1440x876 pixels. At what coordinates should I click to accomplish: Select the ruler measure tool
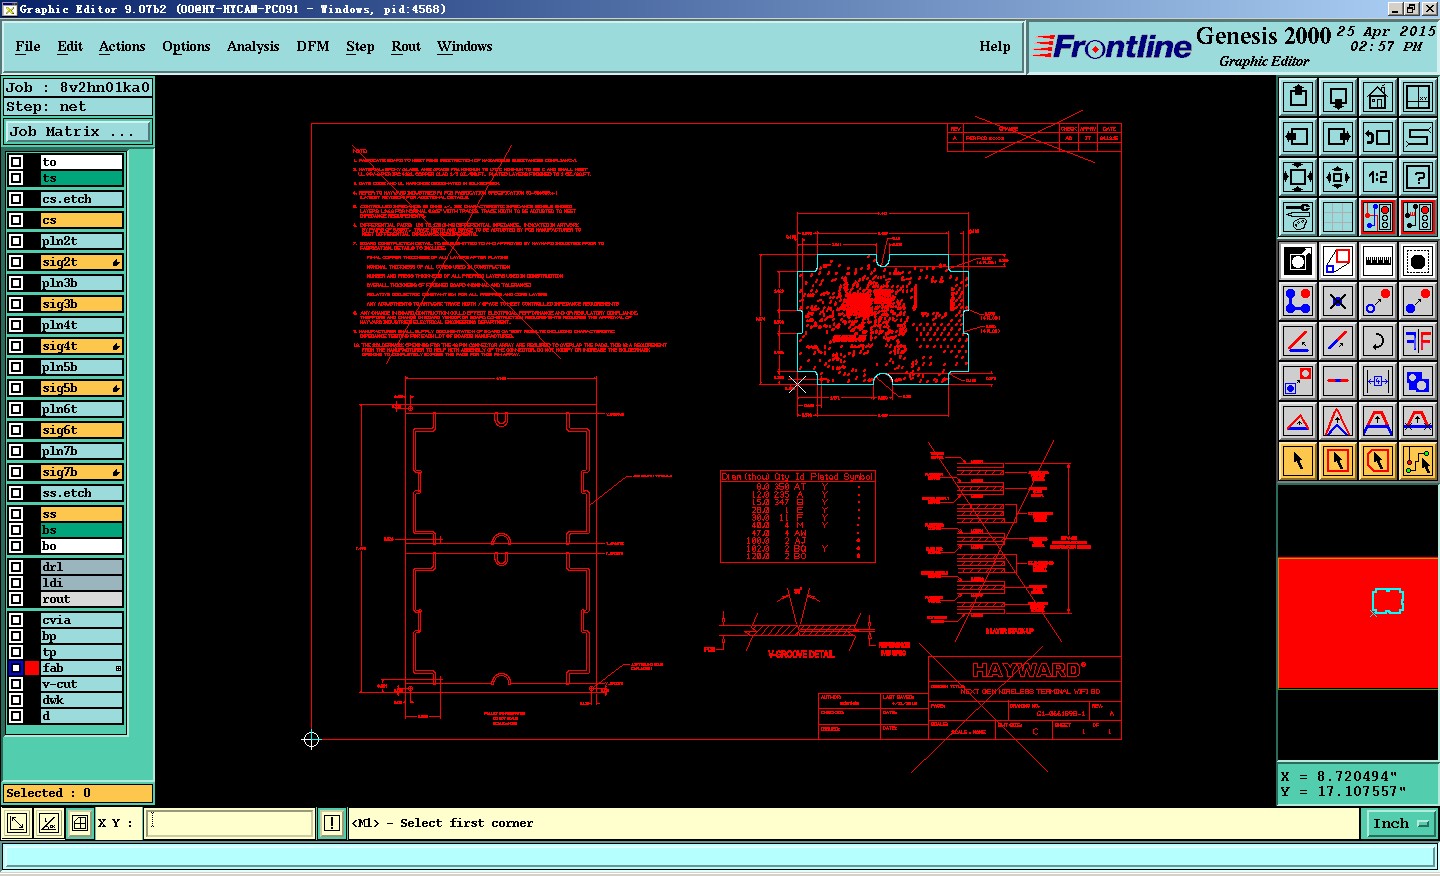[x=1378, y=261]
